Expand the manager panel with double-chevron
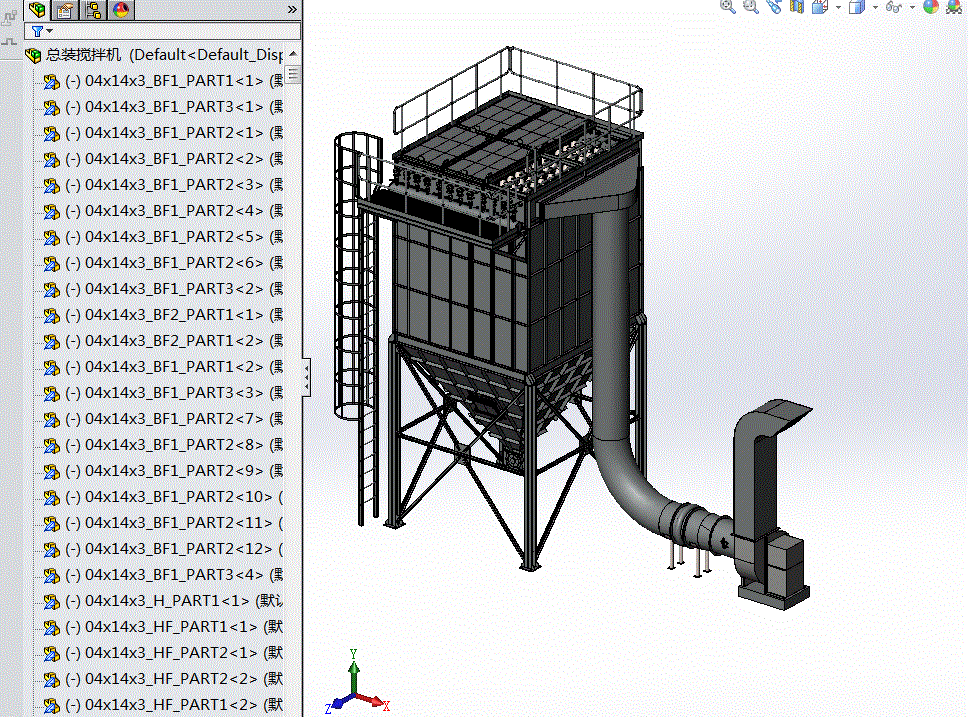Viewport: 968px width, 717px height. (x=292, y=9)
